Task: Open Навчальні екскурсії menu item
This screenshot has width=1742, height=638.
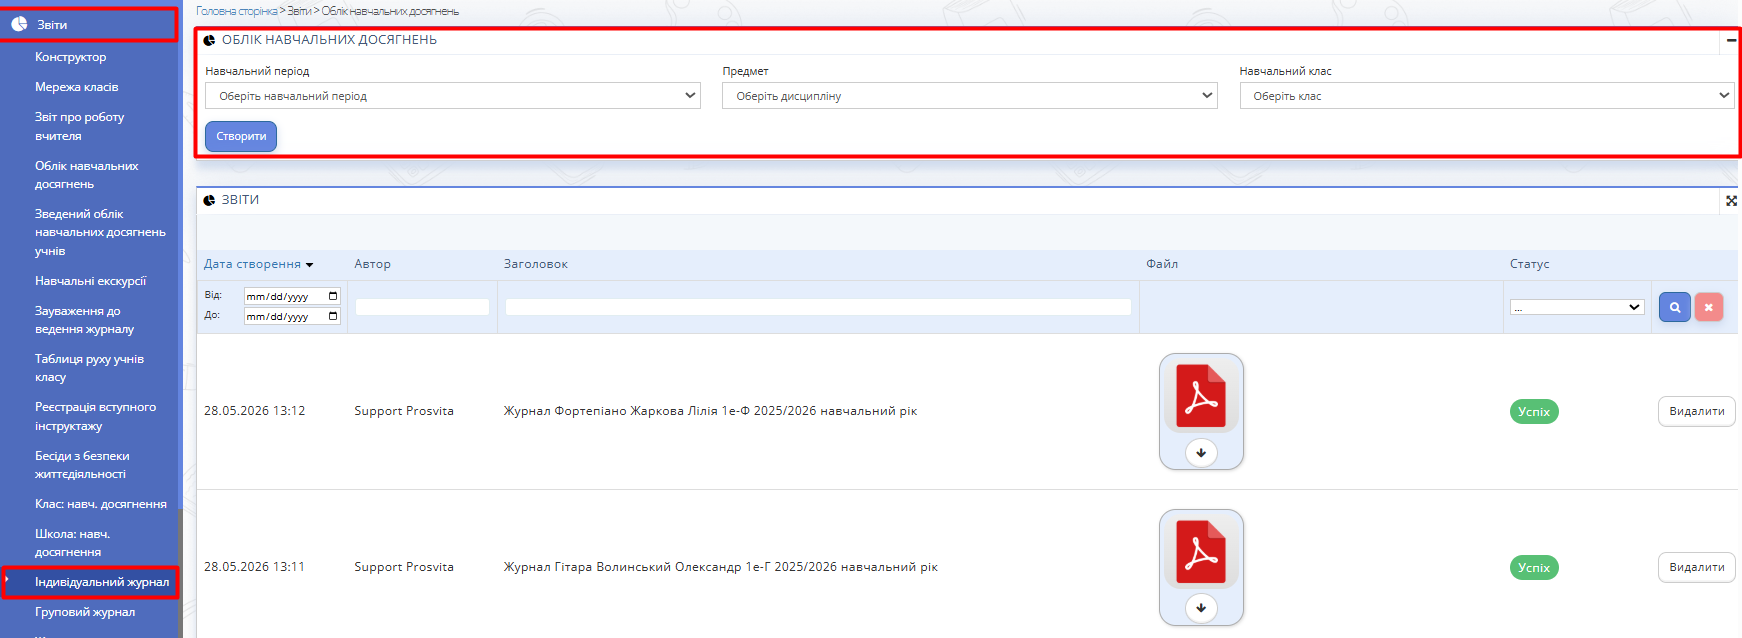Action: [90, 281]
